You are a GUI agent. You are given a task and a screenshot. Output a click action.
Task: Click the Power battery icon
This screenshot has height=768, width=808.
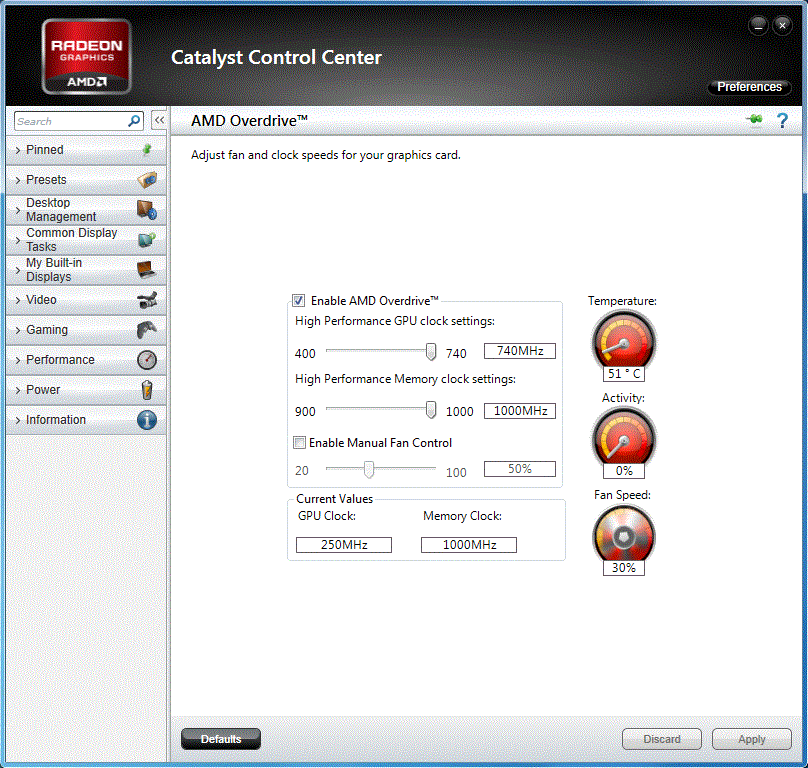click(147, 390)
